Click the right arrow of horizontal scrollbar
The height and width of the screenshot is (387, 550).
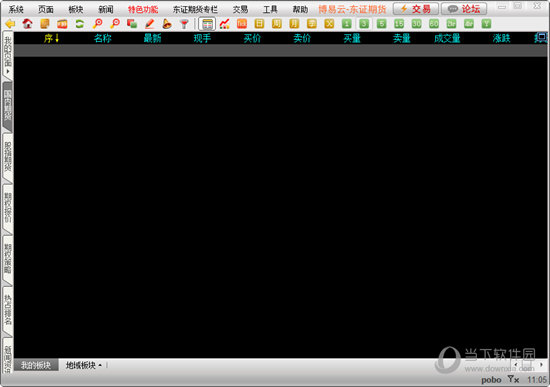pos(541,365)
